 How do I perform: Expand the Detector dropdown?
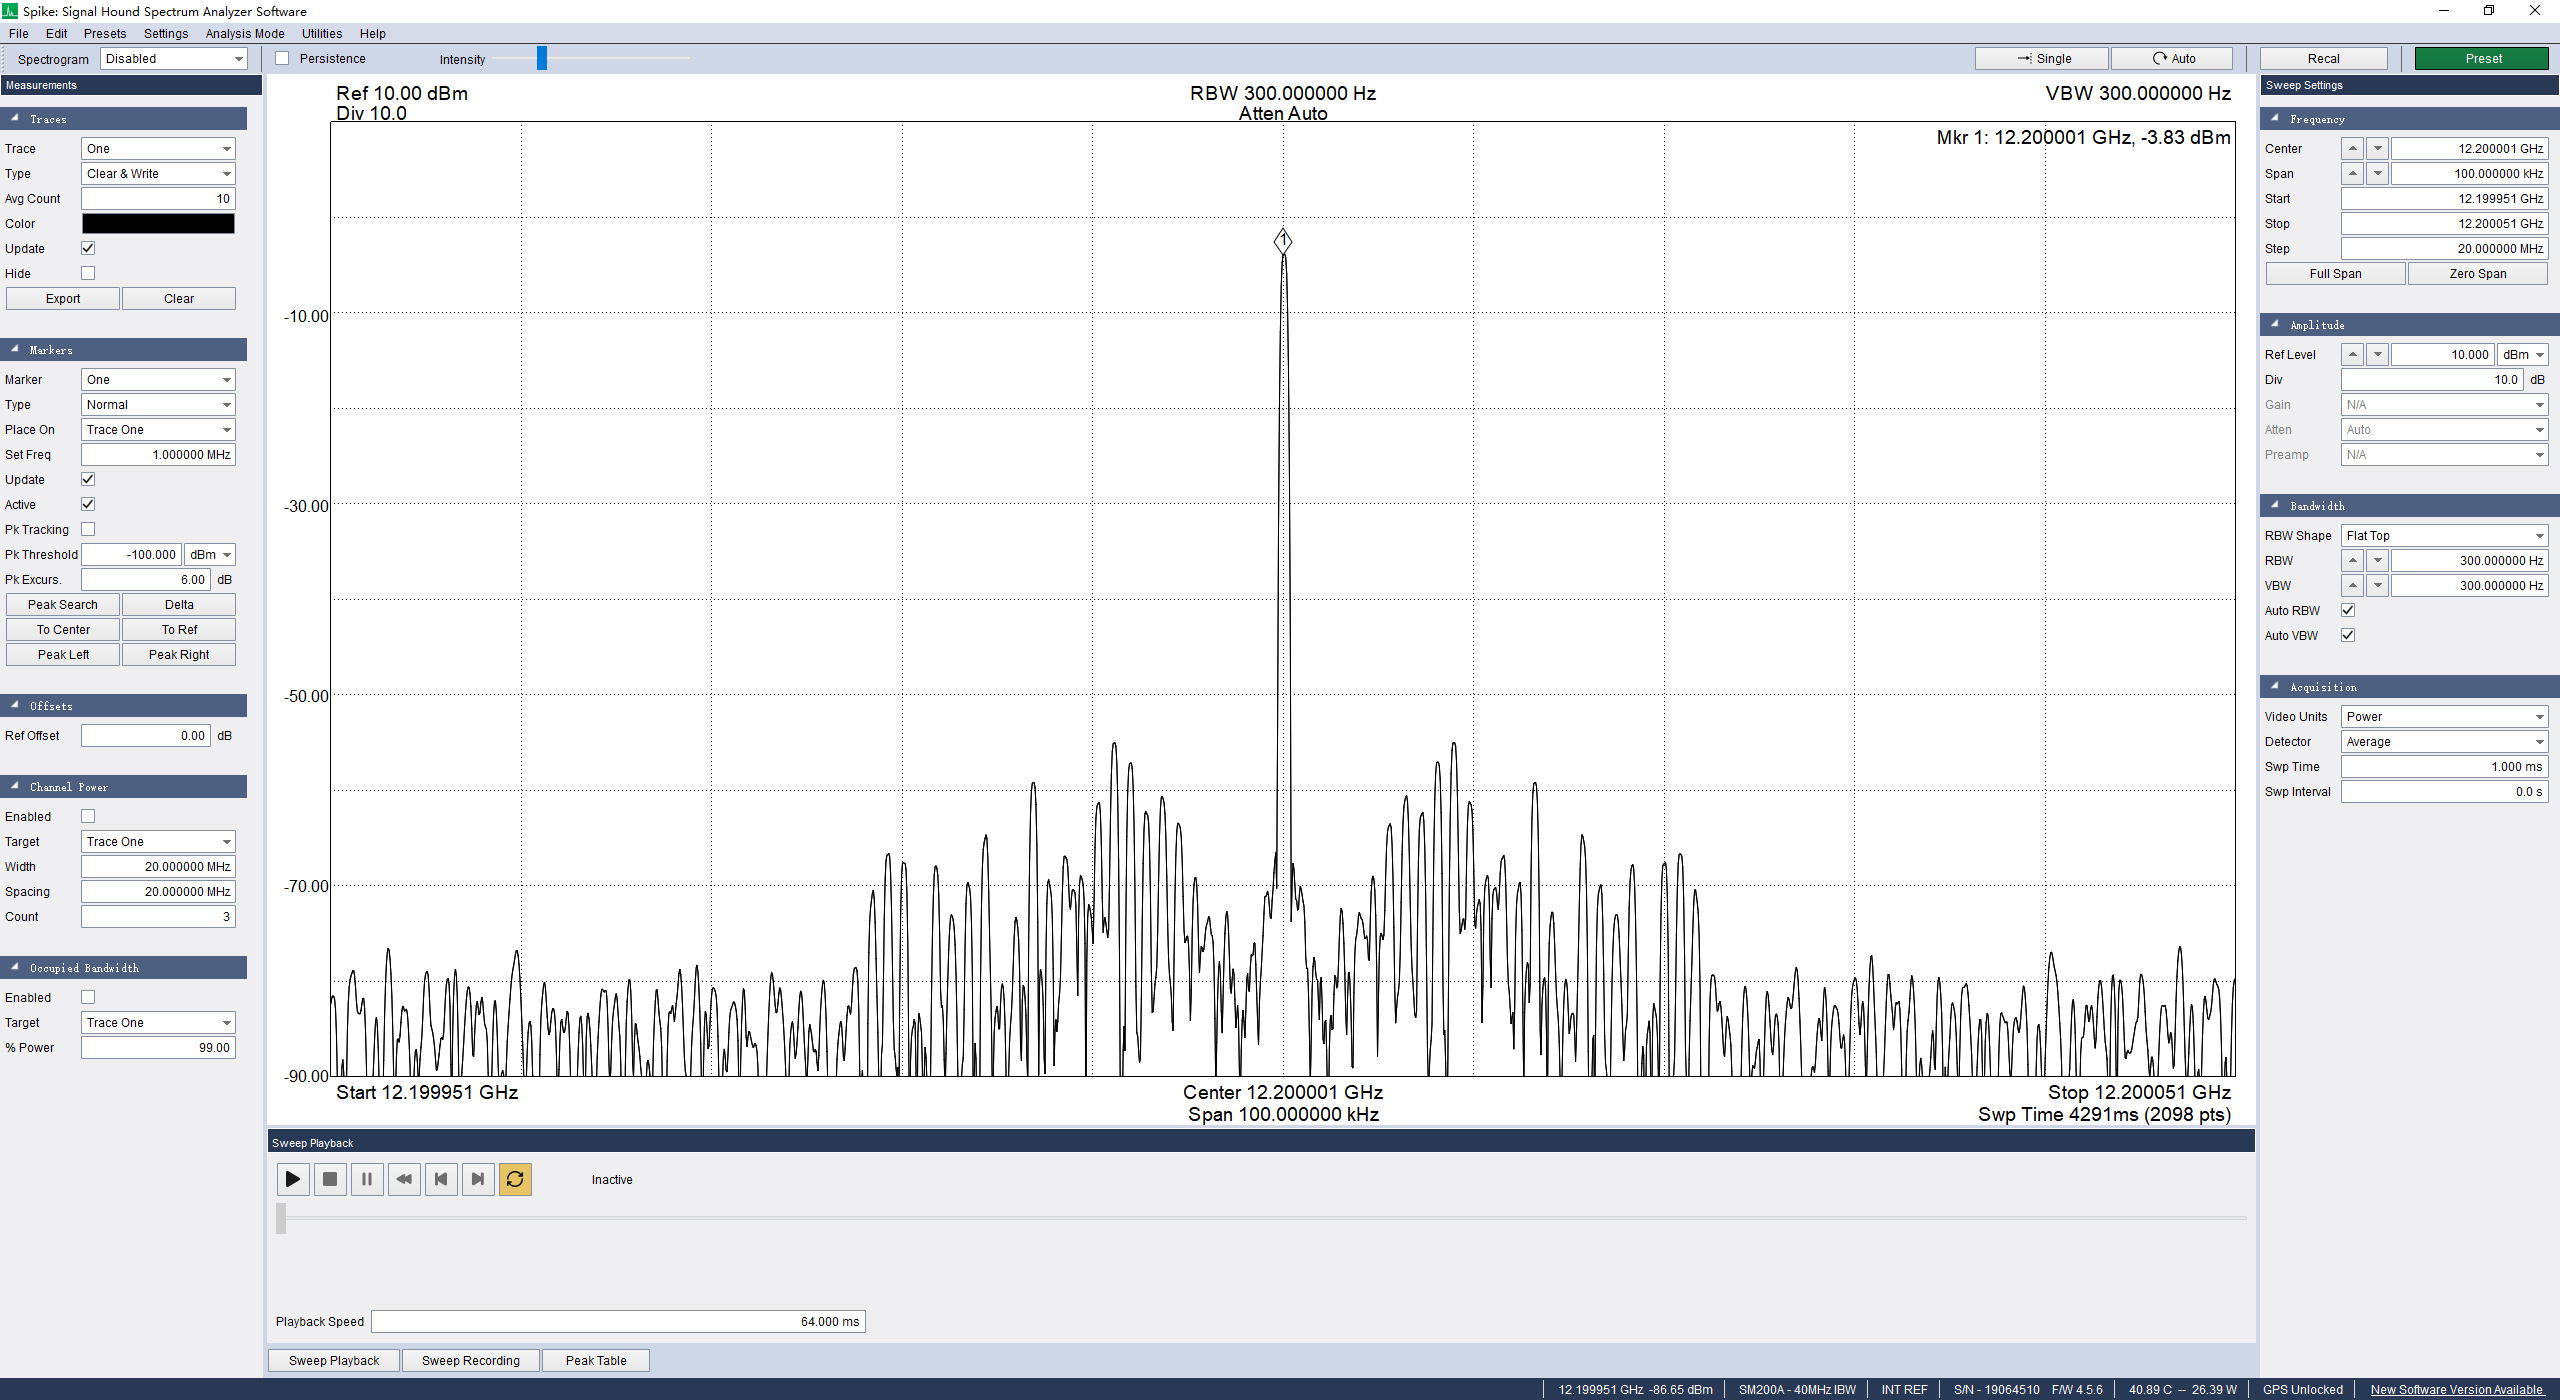[x=2443, y=742]
